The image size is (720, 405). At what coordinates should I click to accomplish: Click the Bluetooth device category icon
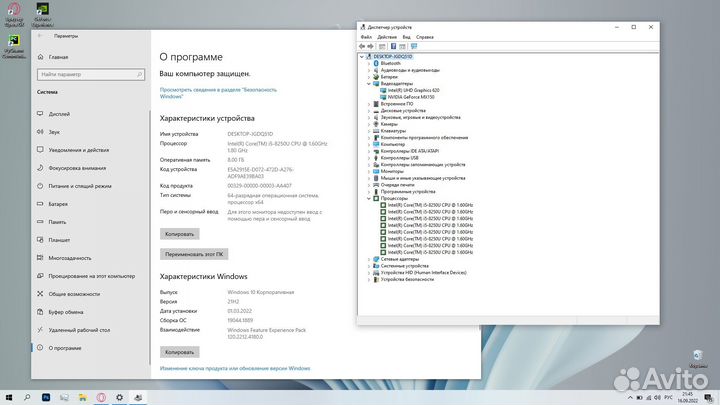click(376, 63)
